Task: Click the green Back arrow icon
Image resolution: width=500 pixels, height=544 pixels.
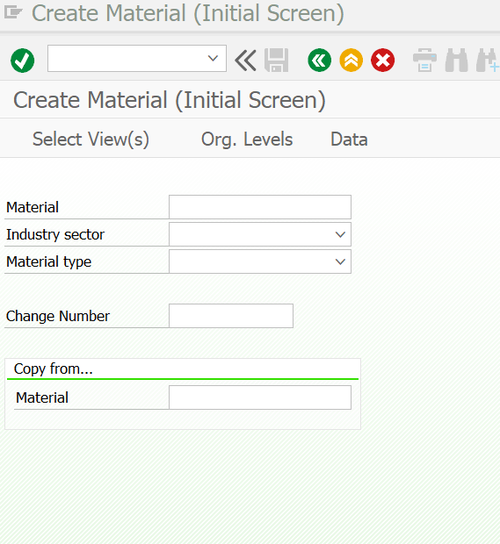Action: (319, 60)
